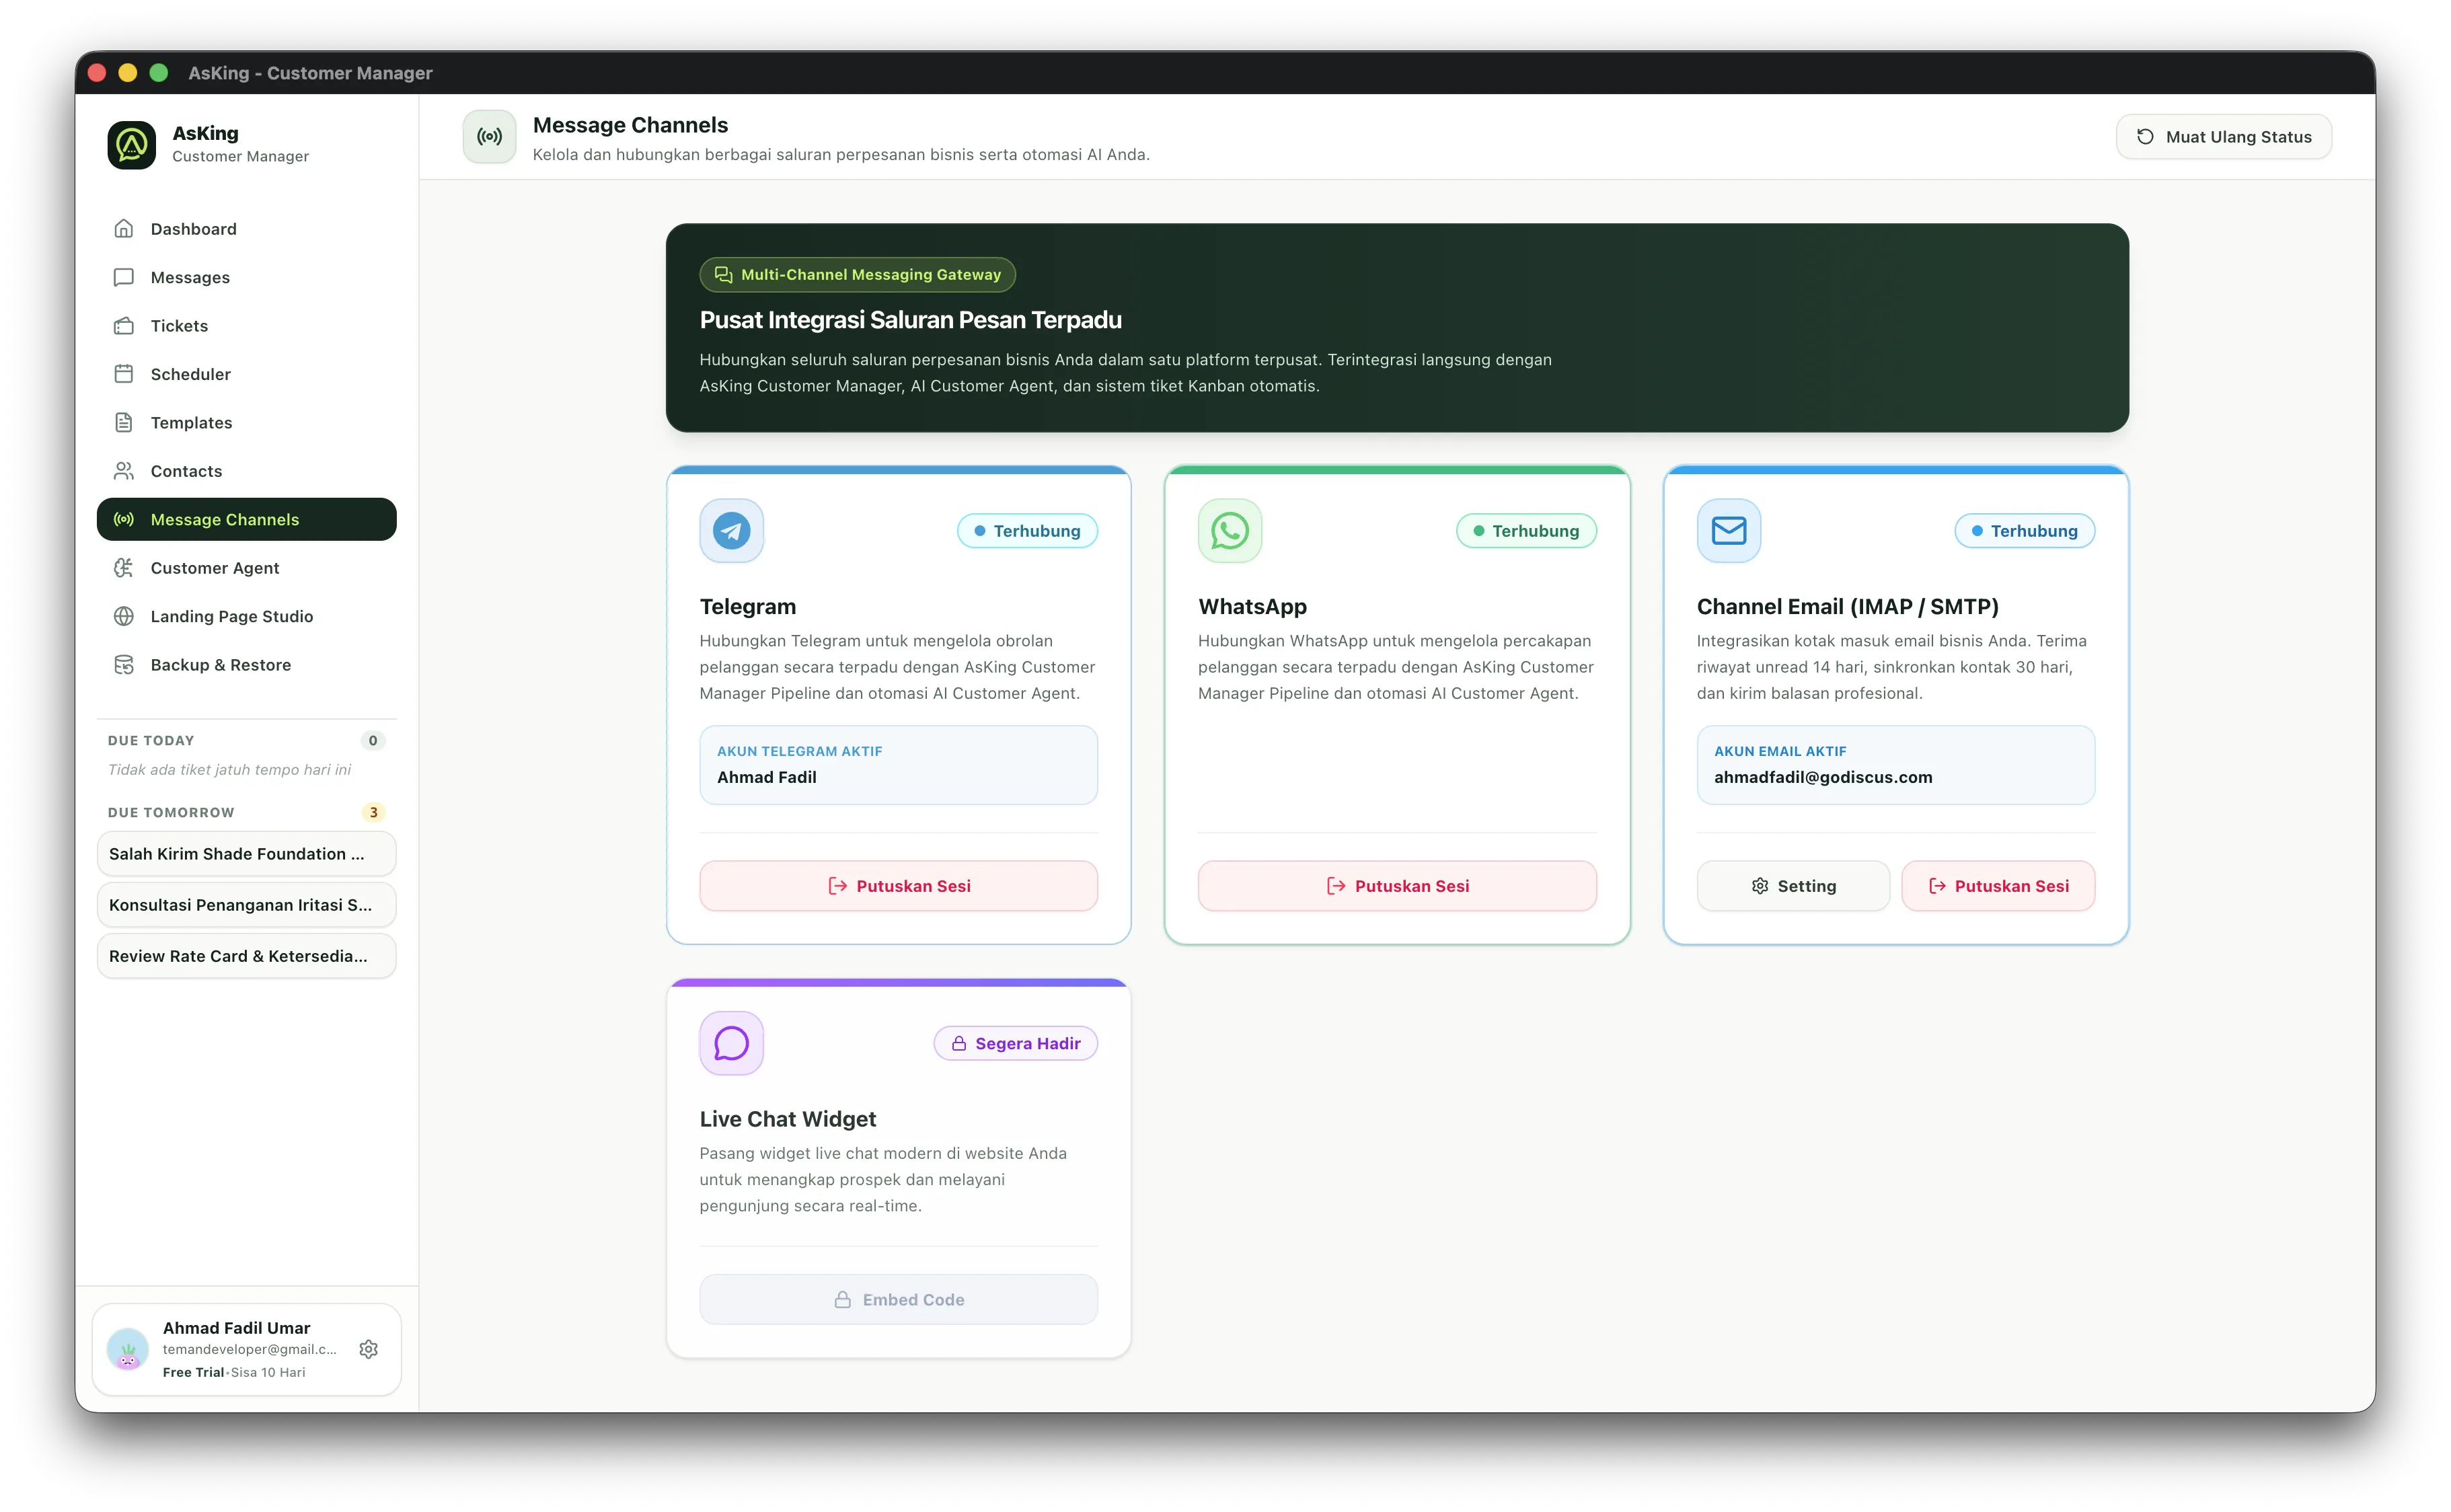Click the Free Trial status text
The width and height of the screenshot is (2451, 1512).
(193, 1372)
